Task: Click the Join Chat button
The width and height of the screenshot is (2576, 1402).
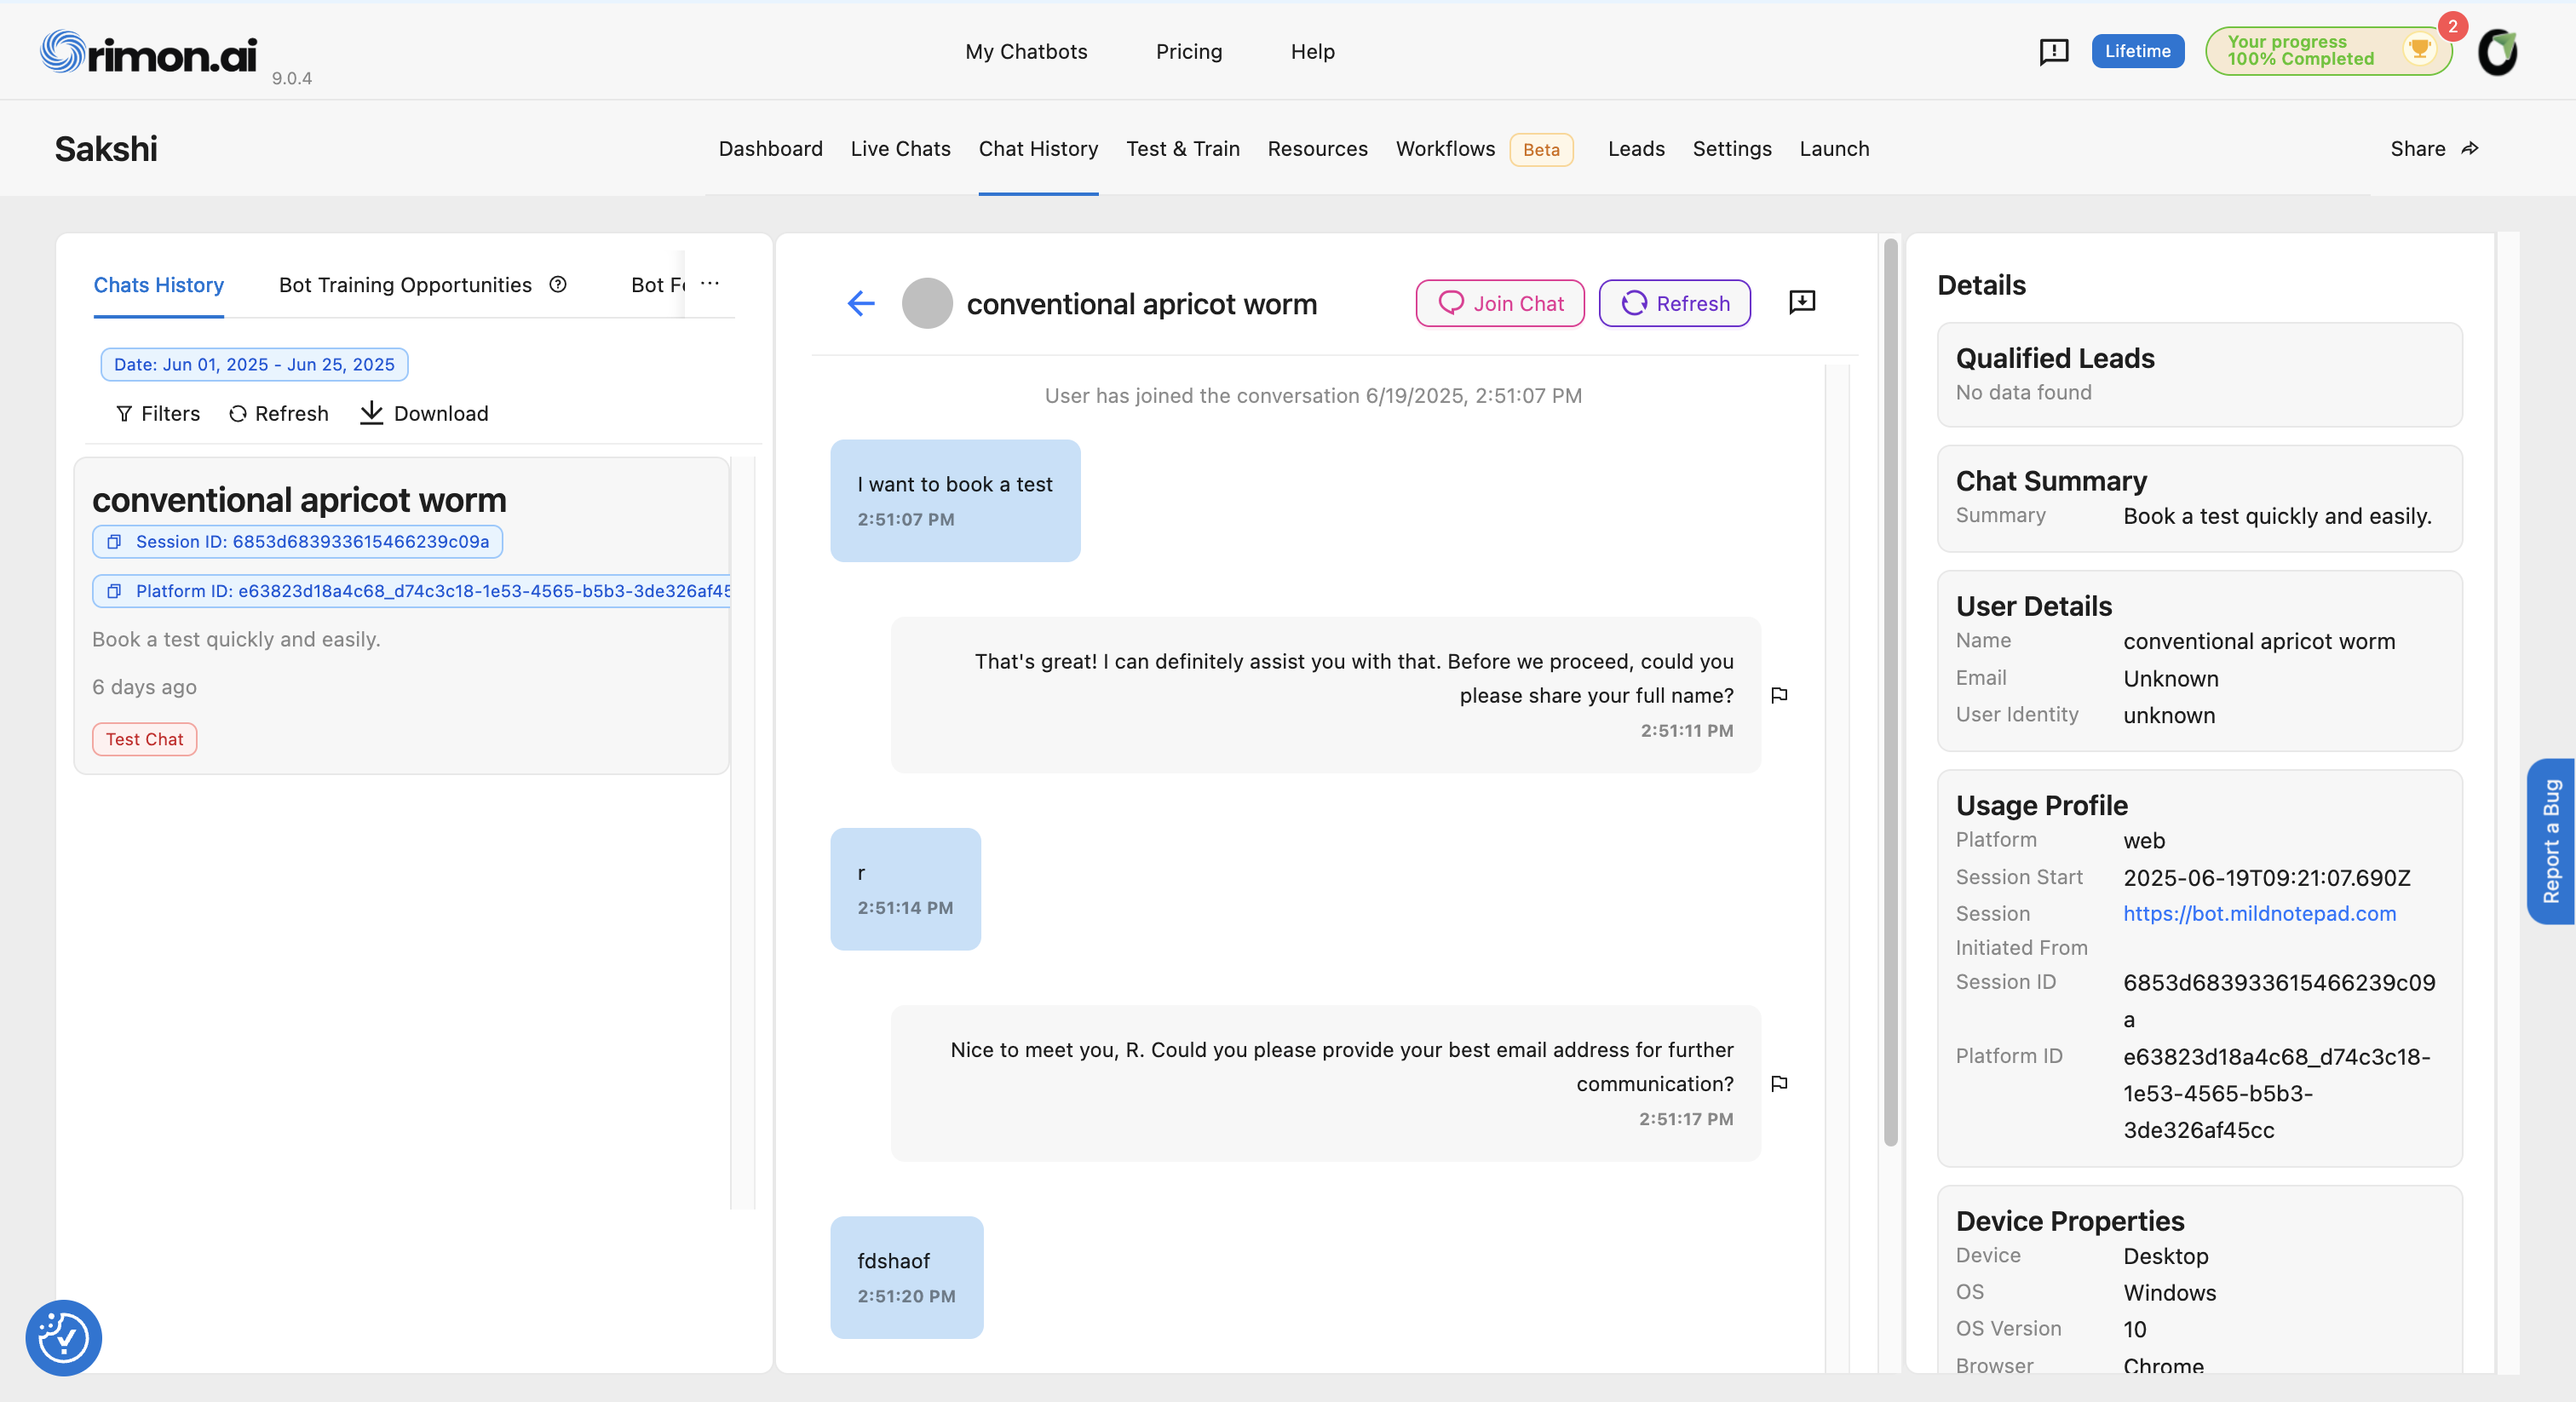Action: pos(1500,303)
